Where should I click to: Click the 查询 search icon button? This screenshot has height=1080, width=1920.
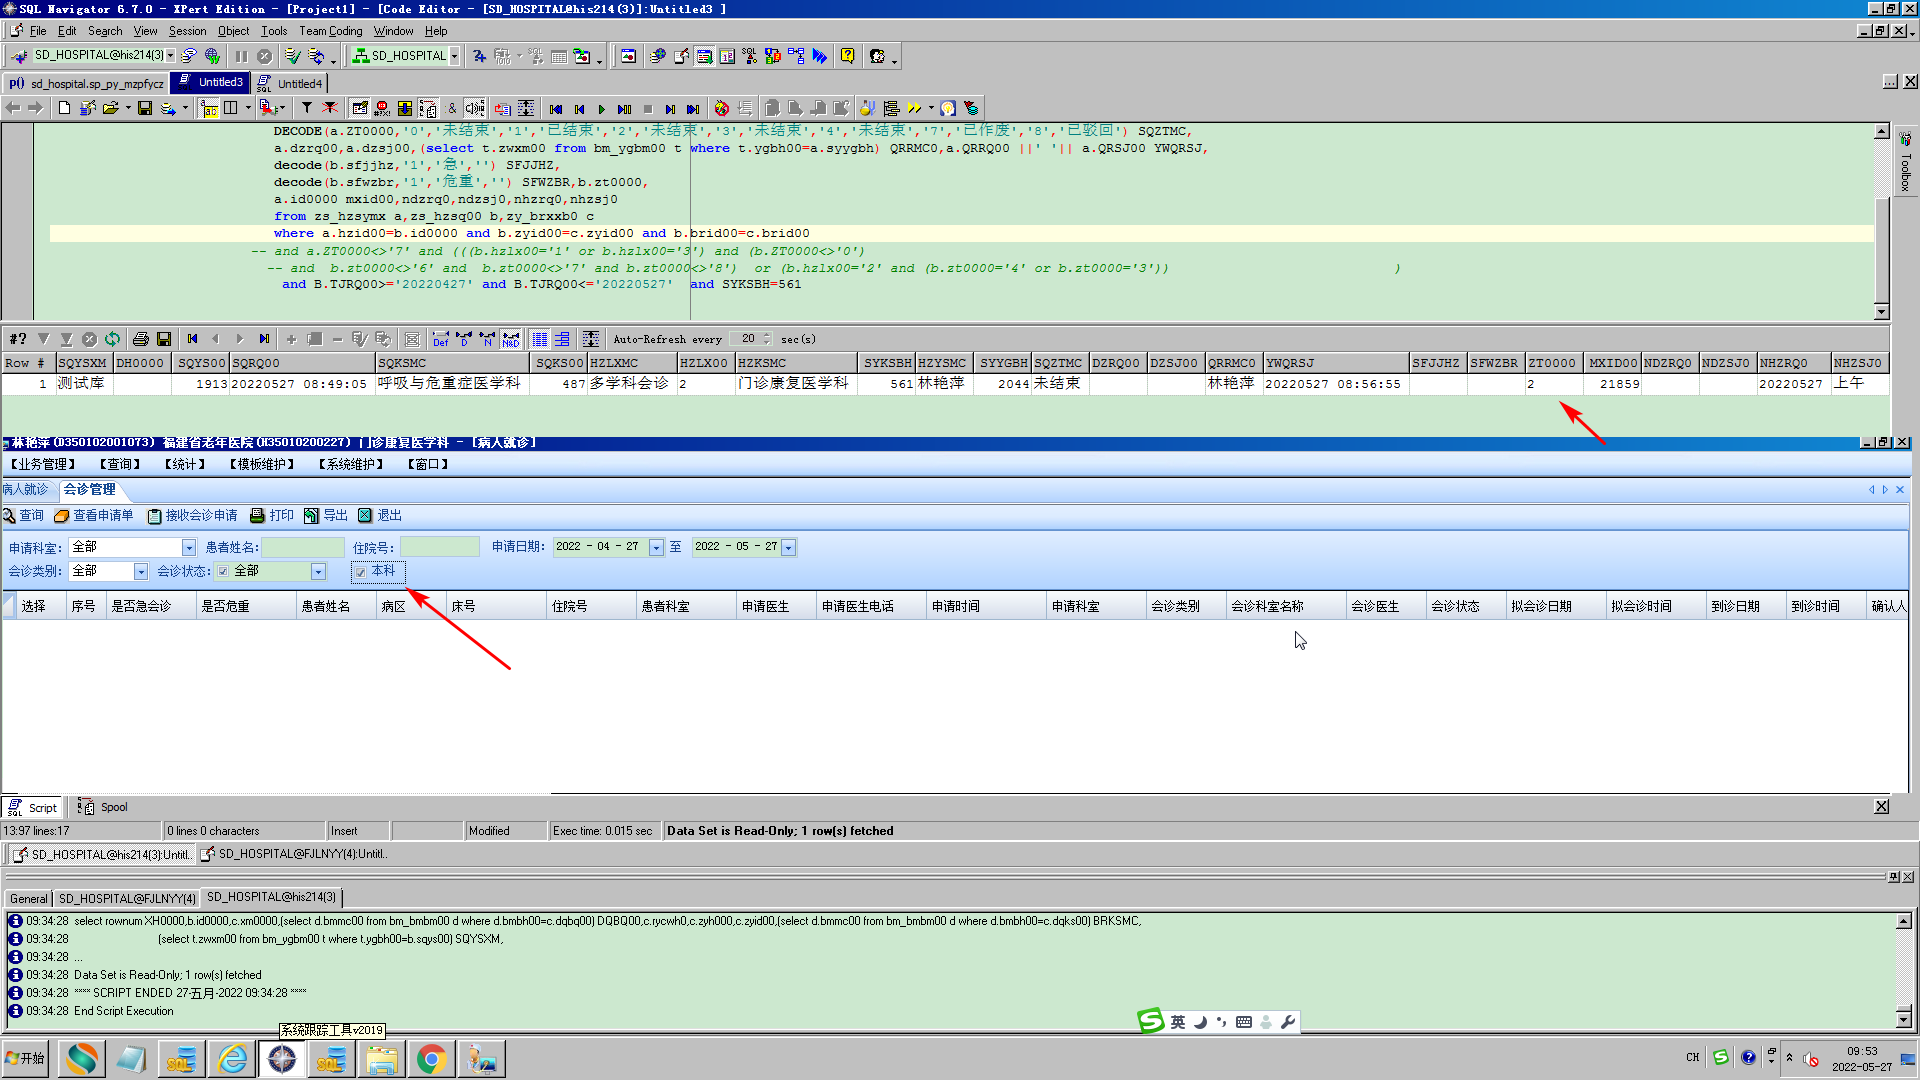point(9,516)
